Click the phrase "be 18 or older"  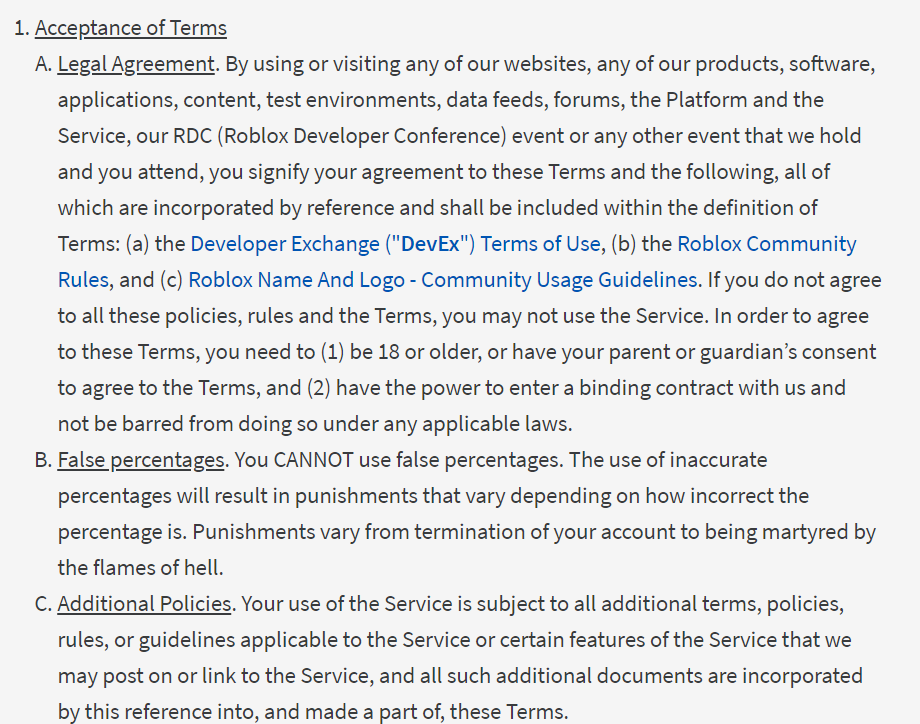(x=415, y=352)
